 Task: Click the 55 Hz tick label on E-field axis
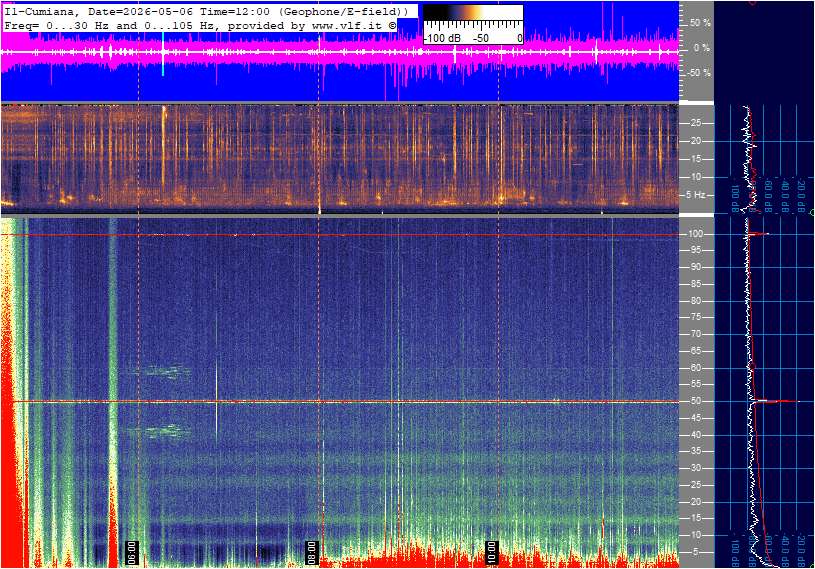tap(695, 385)
